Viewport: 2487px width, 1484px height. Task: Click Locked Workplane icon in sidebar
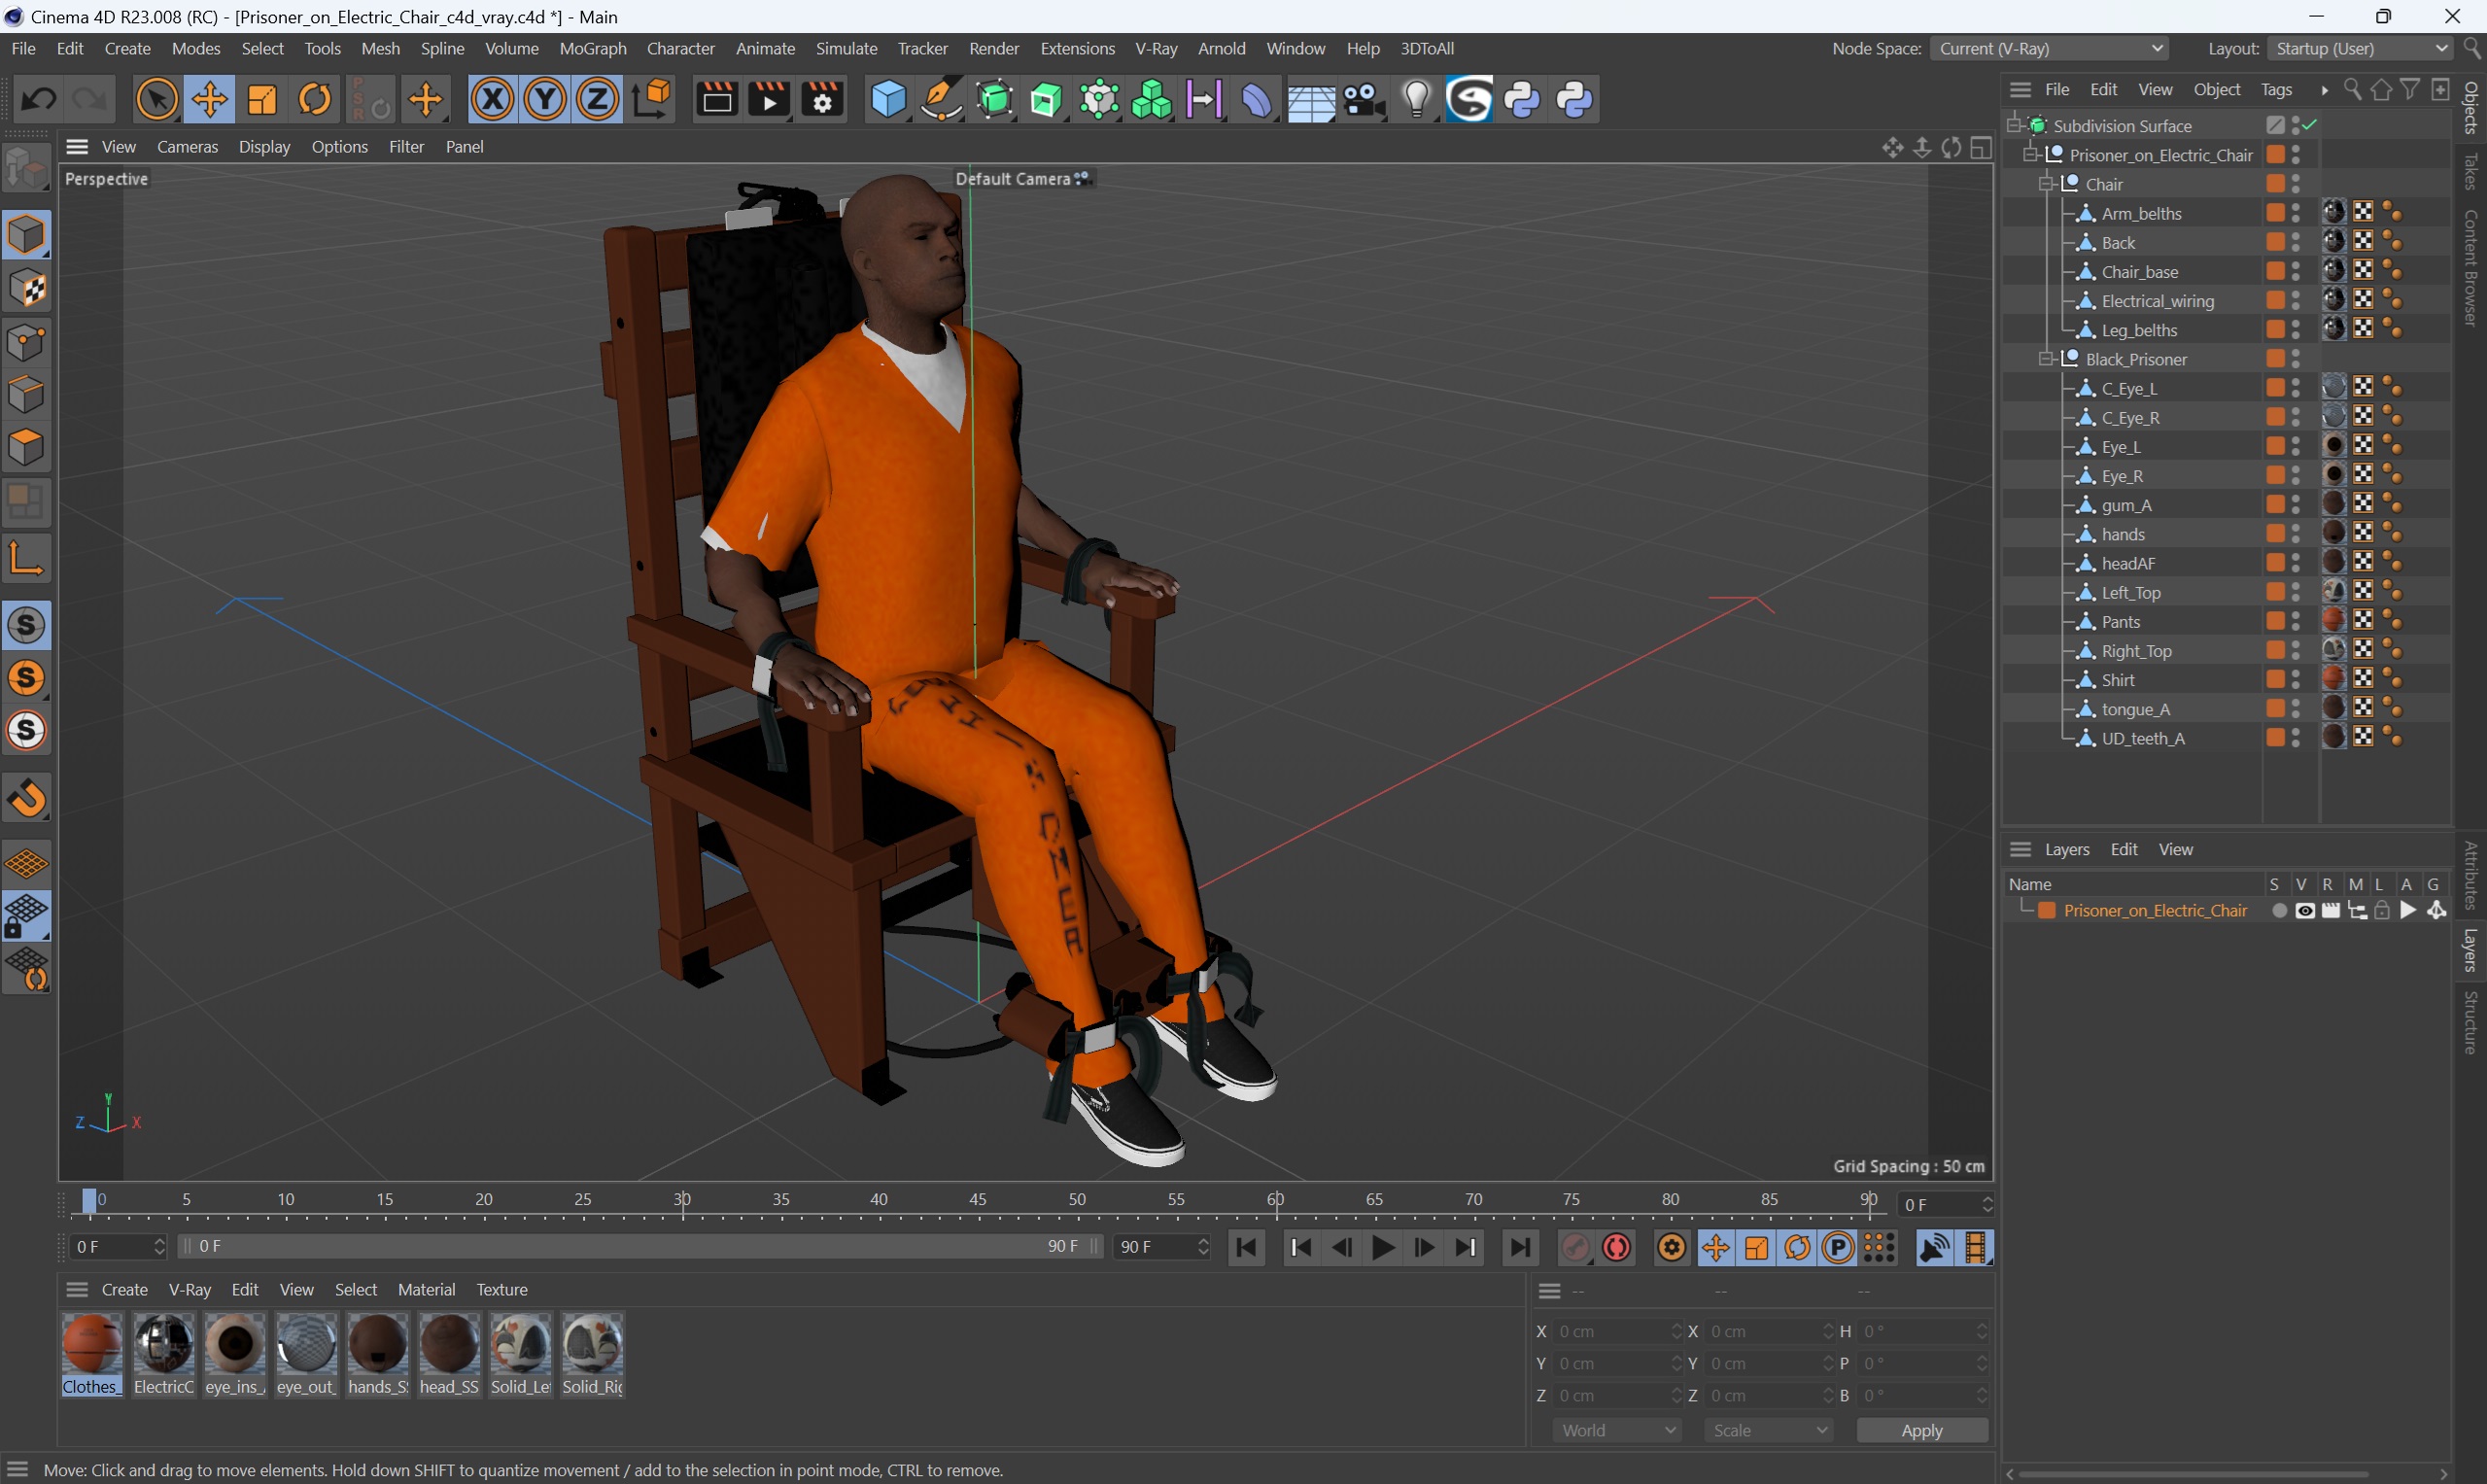[26, 917]
